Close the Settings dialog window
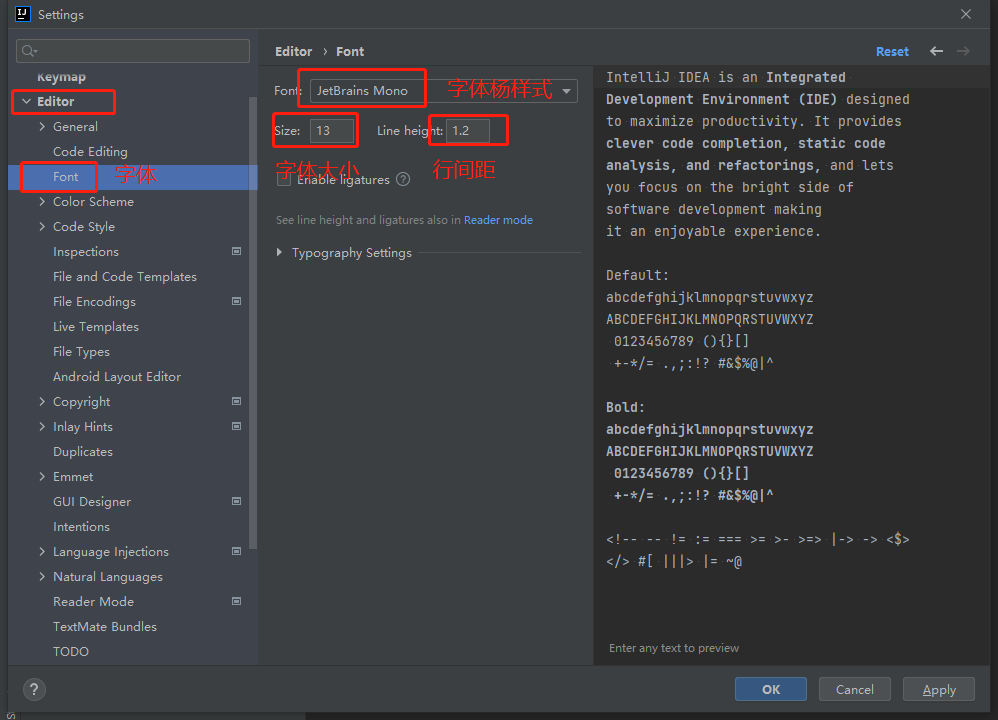Screen dimensions: 998x720 [x=966, y=14]
